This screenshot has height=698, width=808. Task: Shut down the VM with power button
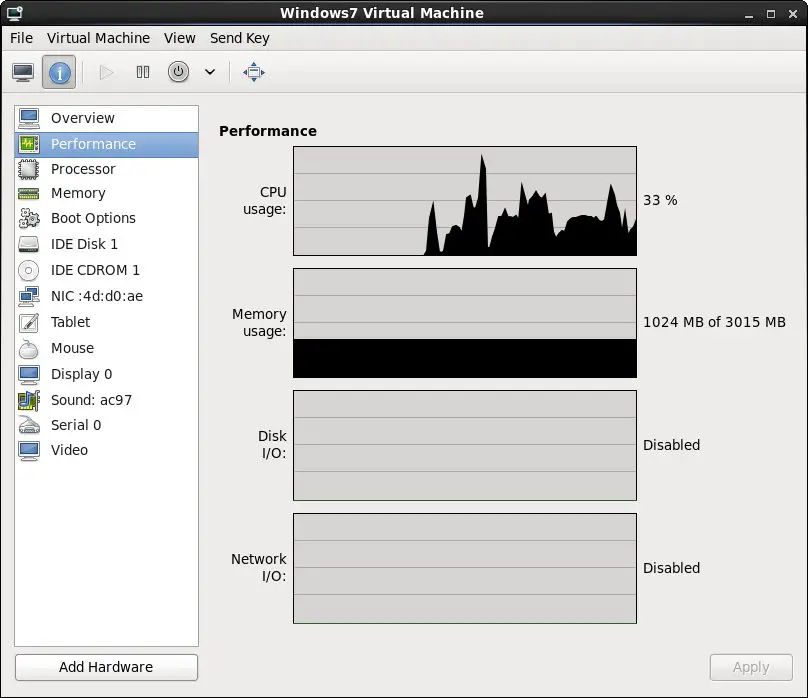[x=180, y=71]
